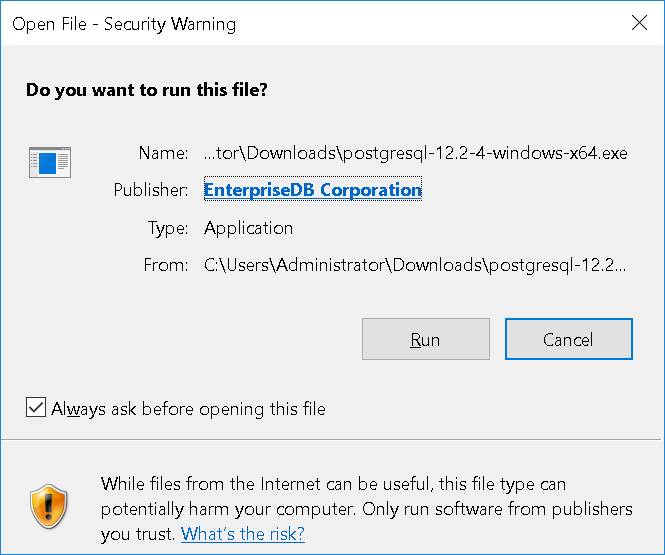665x555 pixels.
Task: Open the "What's the risk?" link
Action: (x=243, y=534)
